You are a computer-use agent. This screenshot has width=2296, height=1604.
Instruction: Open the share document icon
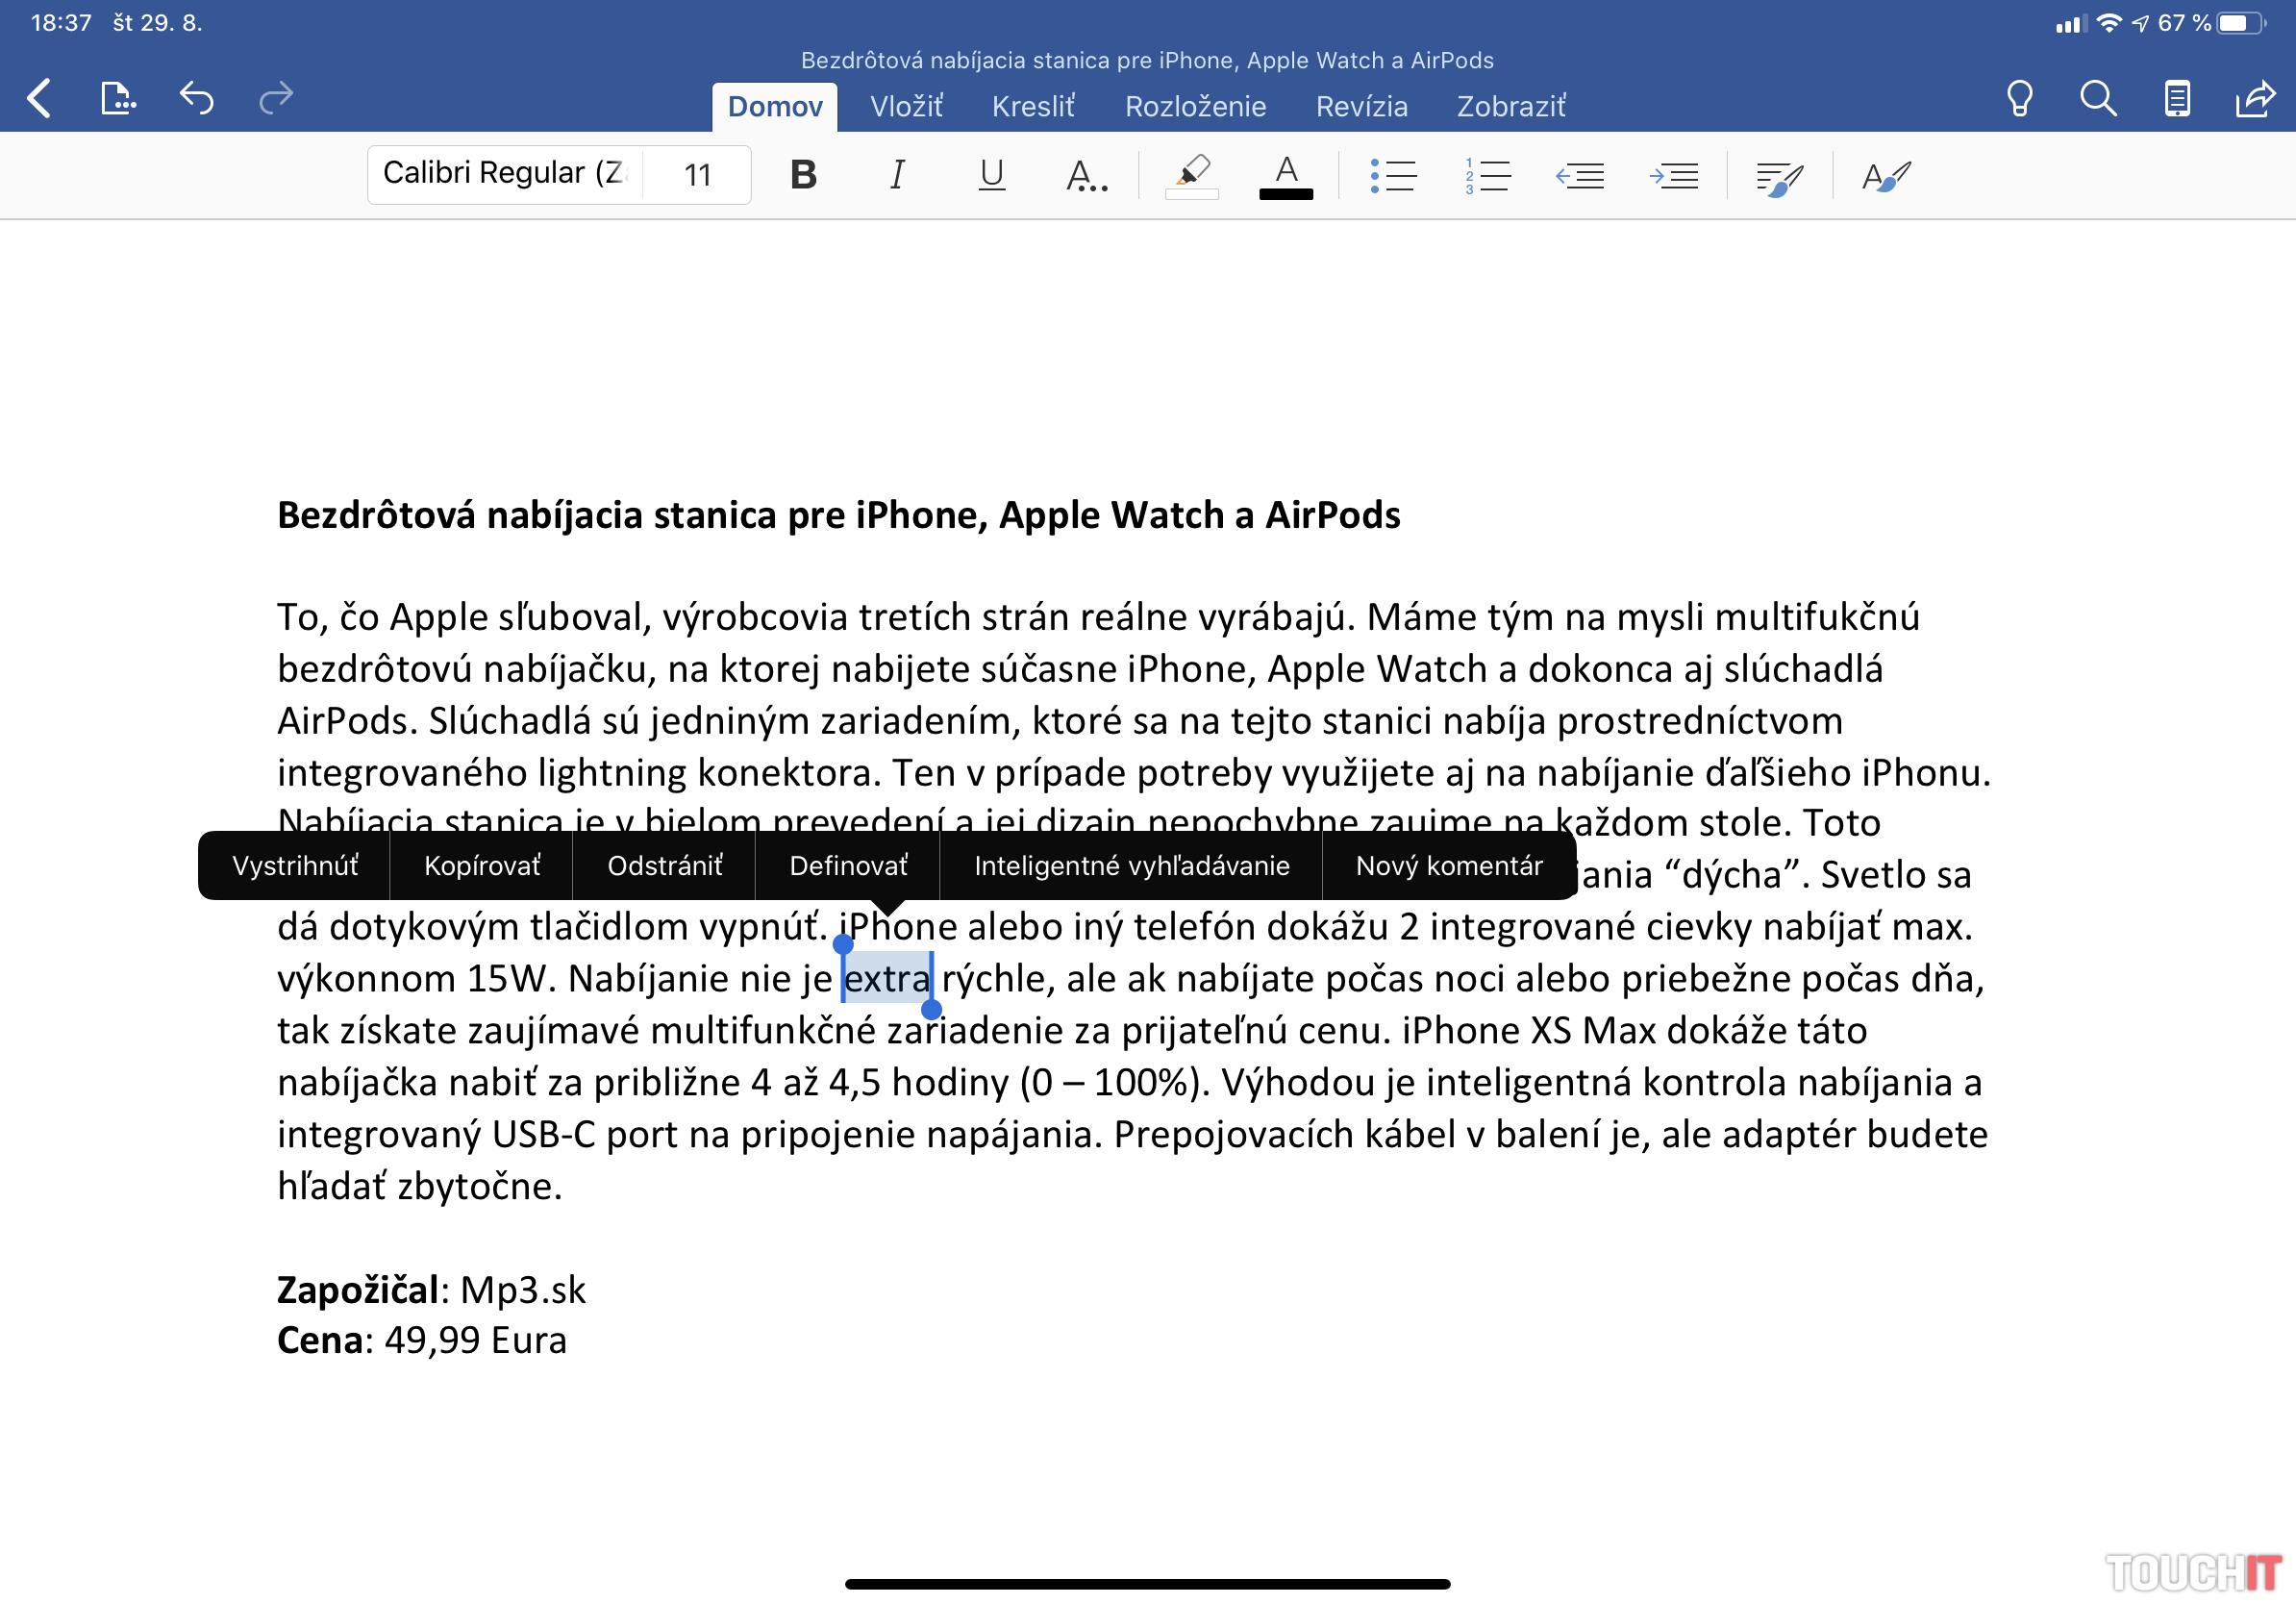2255,98
